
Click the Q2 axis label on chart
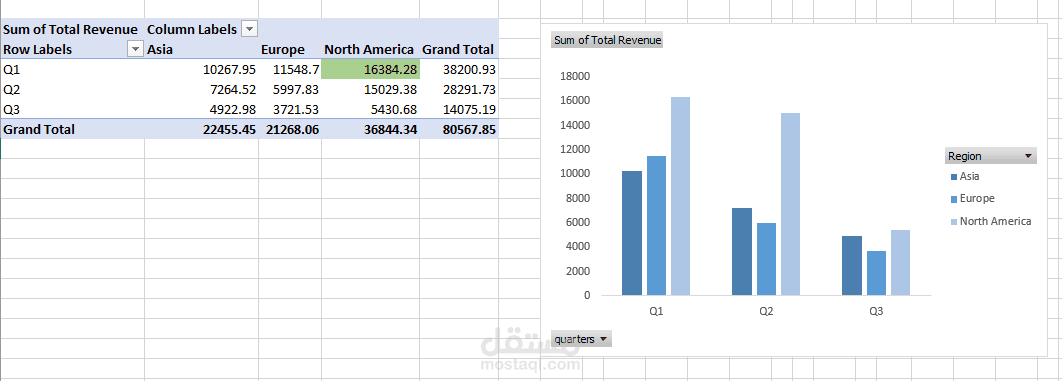[x=766, y=312]
